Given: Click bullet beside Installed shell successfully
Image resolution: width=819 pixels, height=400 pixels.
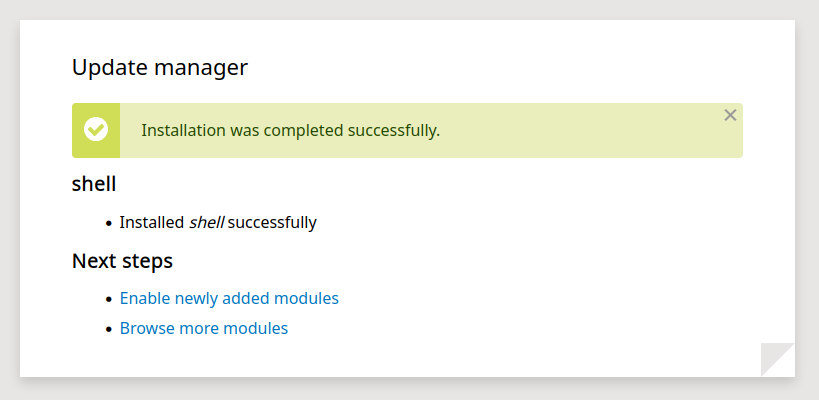Looking at the screenshot, I should [109, 223].
